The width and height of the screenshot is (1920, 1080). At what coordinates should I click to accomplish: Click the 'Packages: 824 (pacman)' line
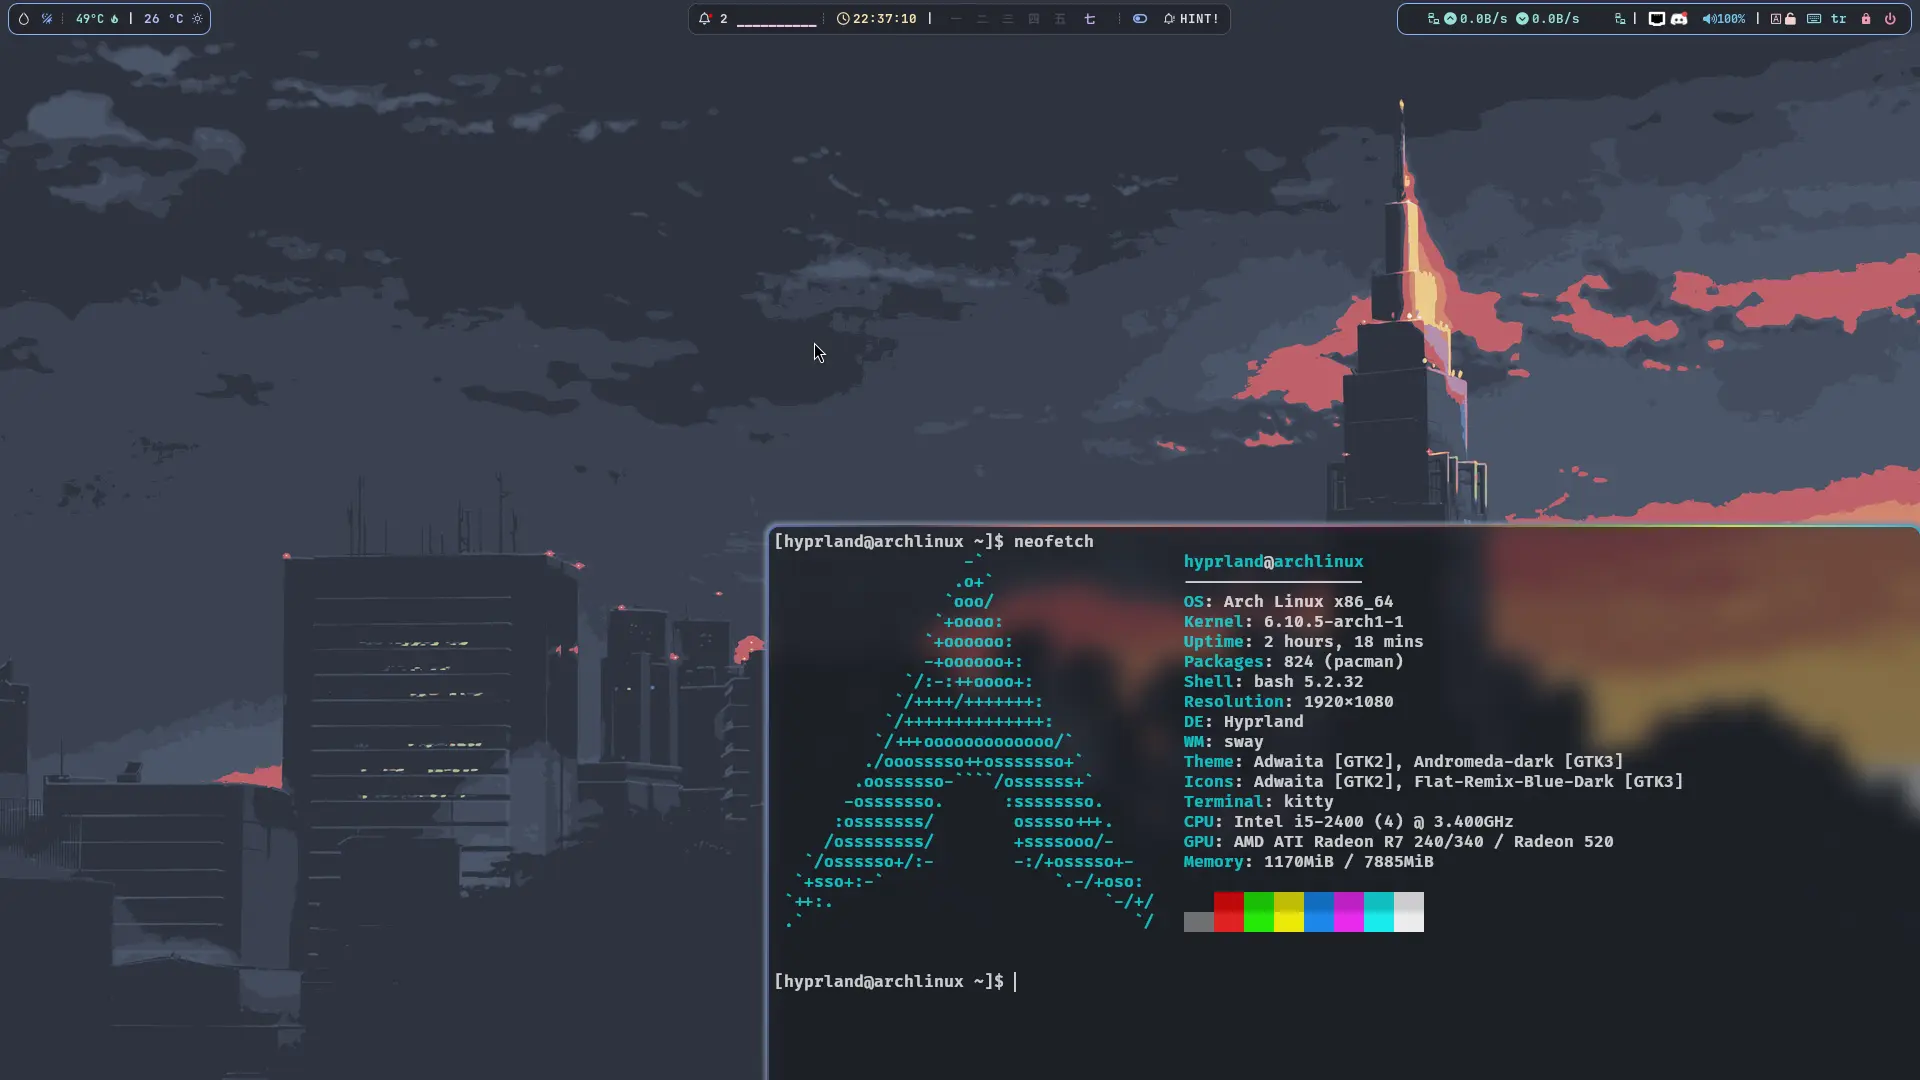click(1294, 662)
